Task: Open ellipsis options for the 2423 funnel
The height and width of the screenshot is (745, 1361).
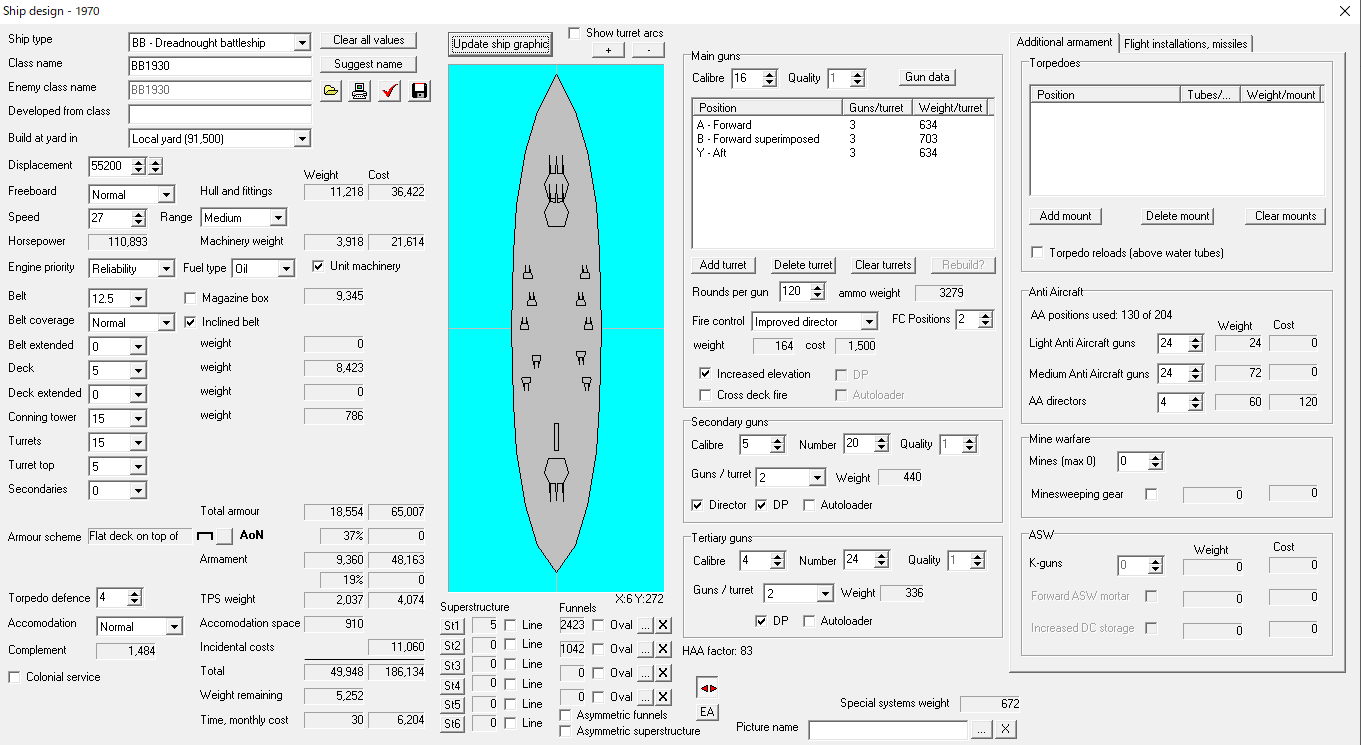Action: click(x=645, y=625)
